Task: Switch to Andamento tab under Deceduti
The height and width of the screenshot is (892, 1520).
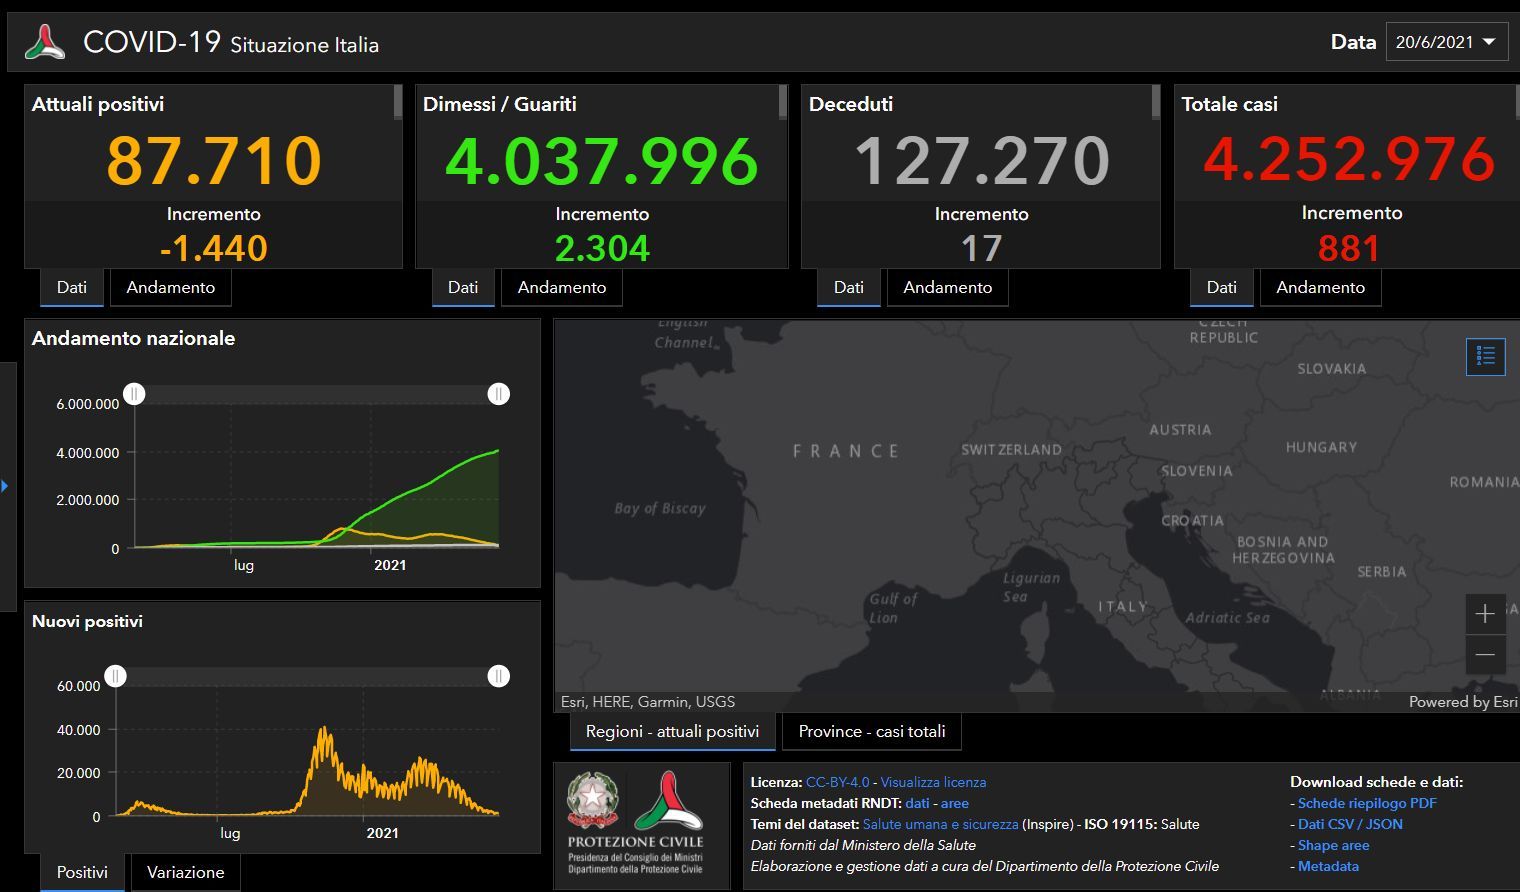Action: 947,287
